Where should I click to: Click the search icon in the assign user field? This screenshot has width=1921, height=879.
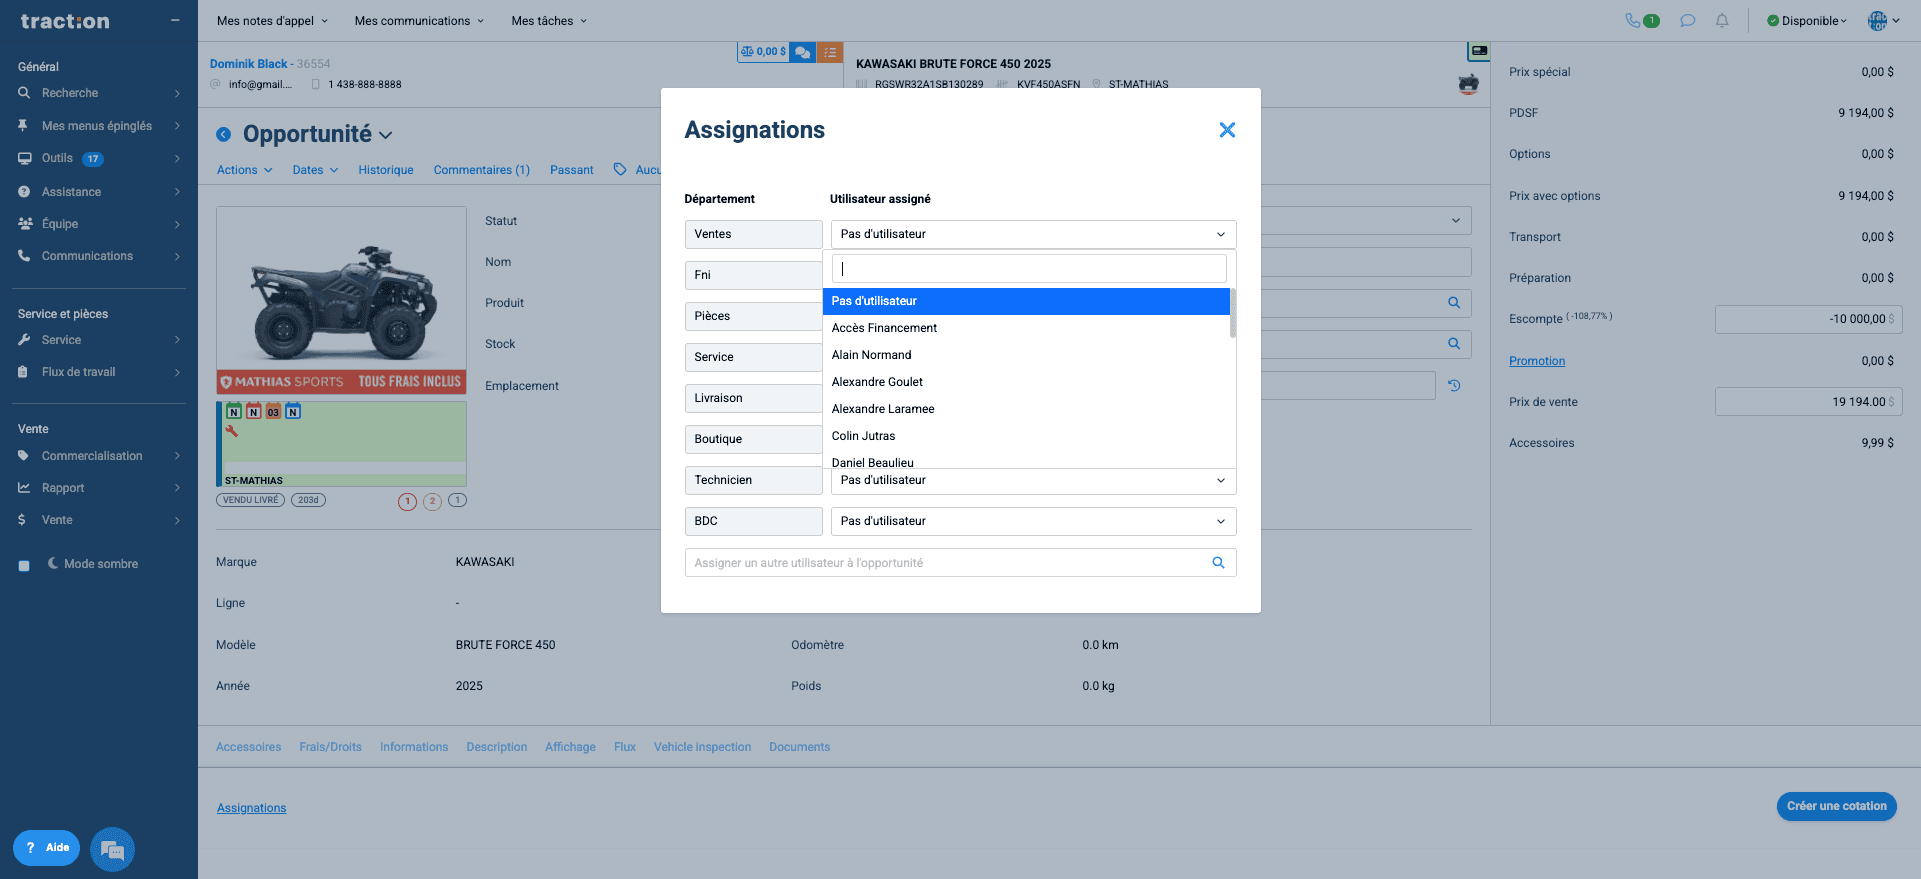(x=1218, y=563)
